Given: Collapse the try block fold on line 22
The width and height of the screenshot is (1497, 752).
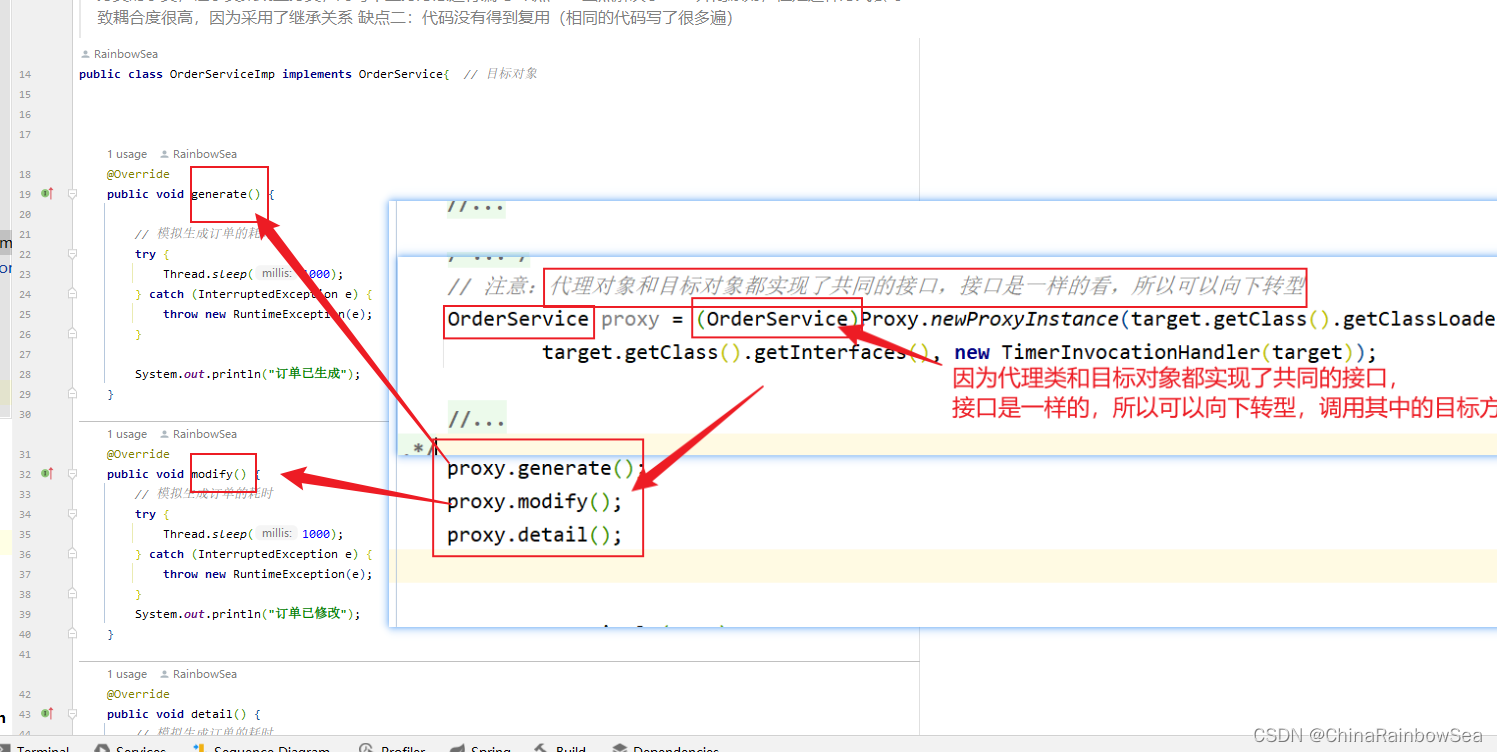Looking at the screenshot, I should pyautogui.click(x=72, y=254).
